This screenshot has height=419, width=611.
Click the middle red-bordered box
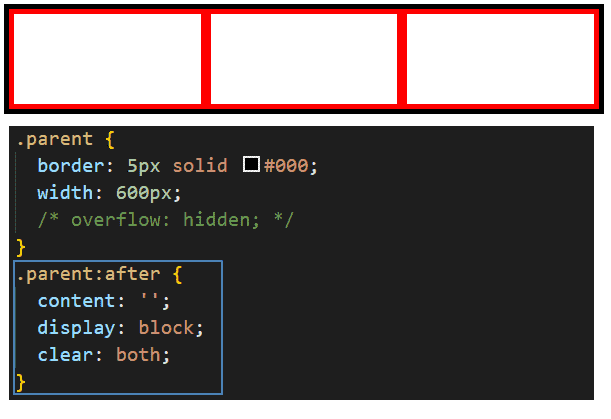click(x=304, y=59)
